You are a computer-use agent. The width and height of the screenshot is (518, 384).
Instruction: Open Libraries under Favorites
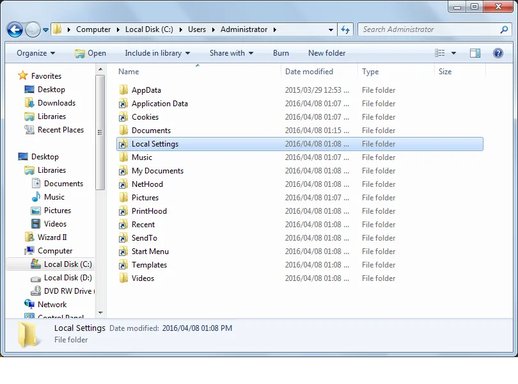(x=45, y=116)
